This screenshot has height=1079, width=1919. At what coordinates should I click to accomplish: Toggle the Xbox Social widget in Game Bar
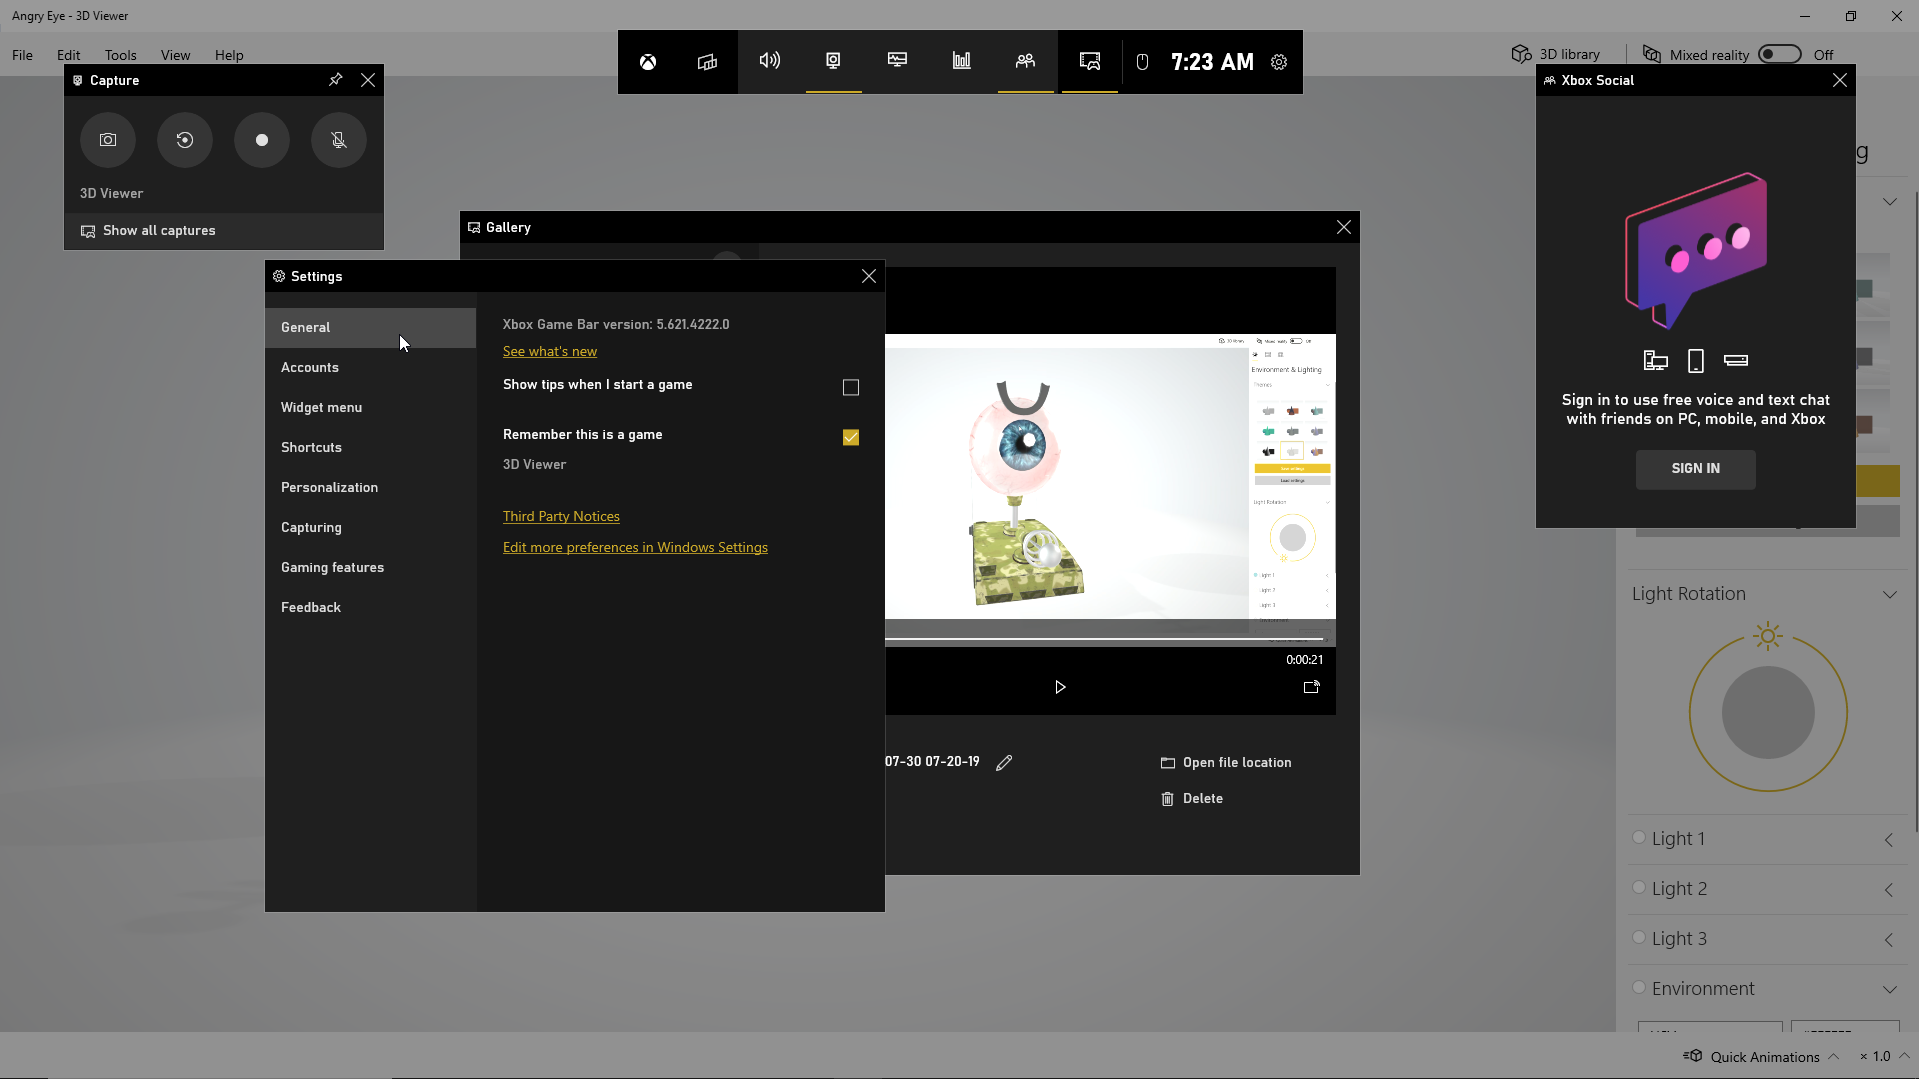tap(1025, 61)
